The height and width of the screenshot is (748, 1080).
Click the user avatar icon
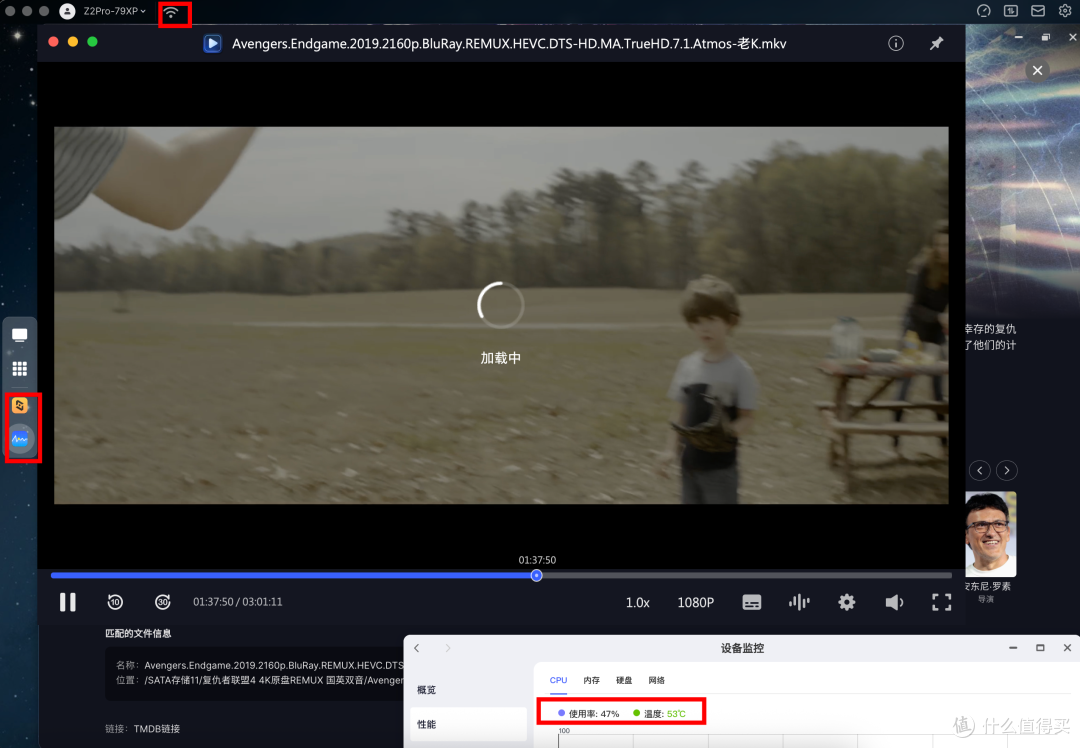(68, 11)
